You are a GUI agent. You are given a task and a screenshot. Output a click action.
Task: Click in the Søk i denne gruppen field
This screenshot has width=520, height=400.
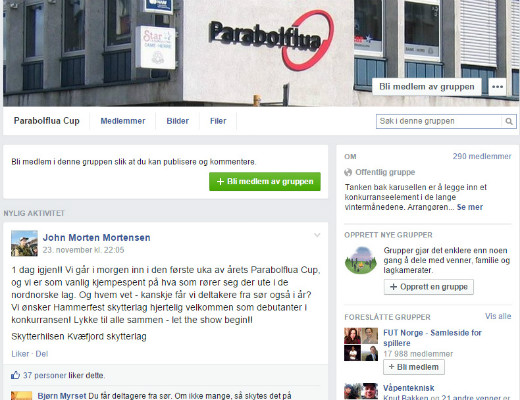[x=439, y=121]
